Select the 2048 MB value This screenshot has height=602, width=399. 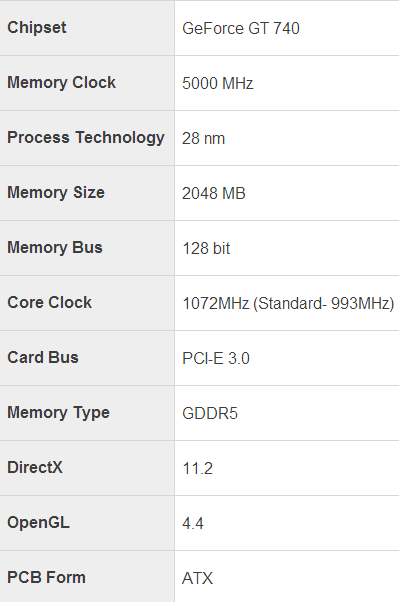click(x=214, y=193)
